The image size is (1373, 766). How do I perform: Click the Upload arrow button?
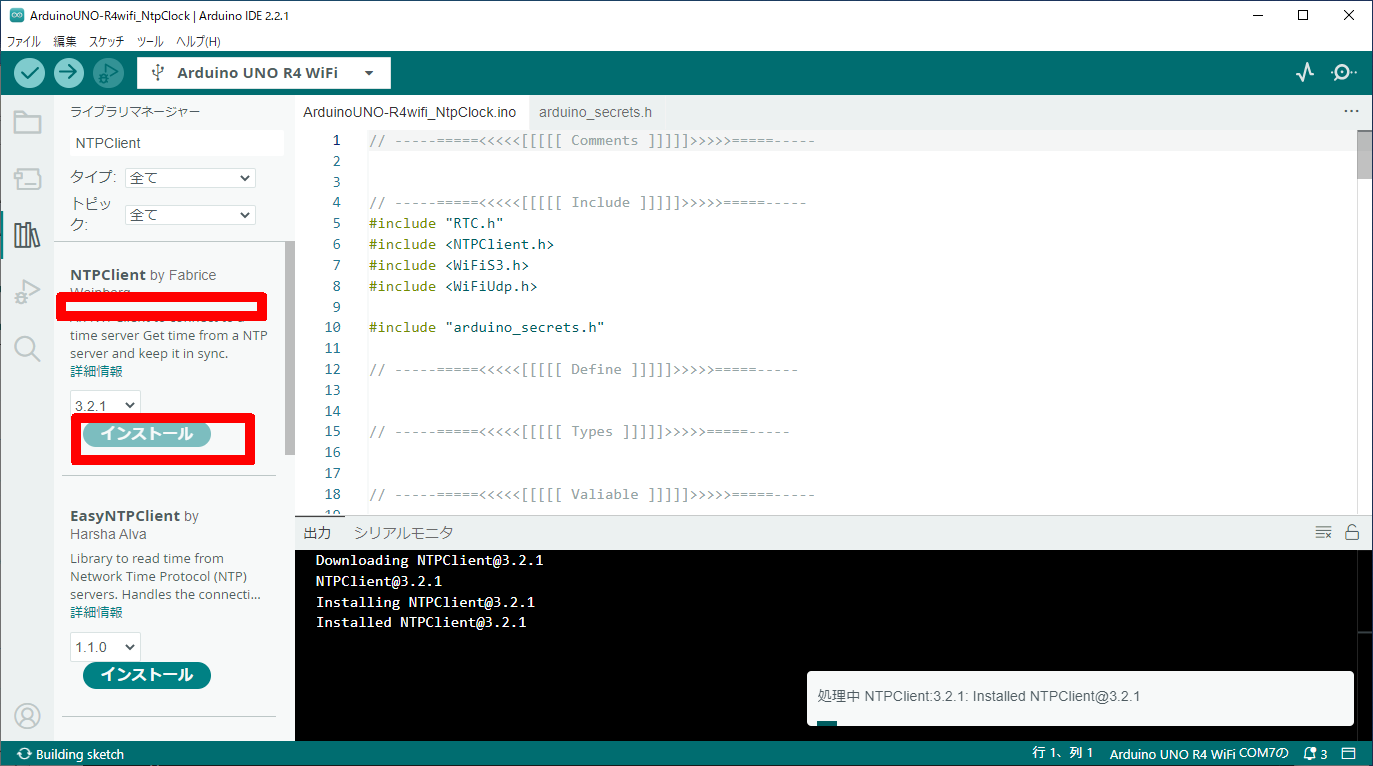point(69,72)
